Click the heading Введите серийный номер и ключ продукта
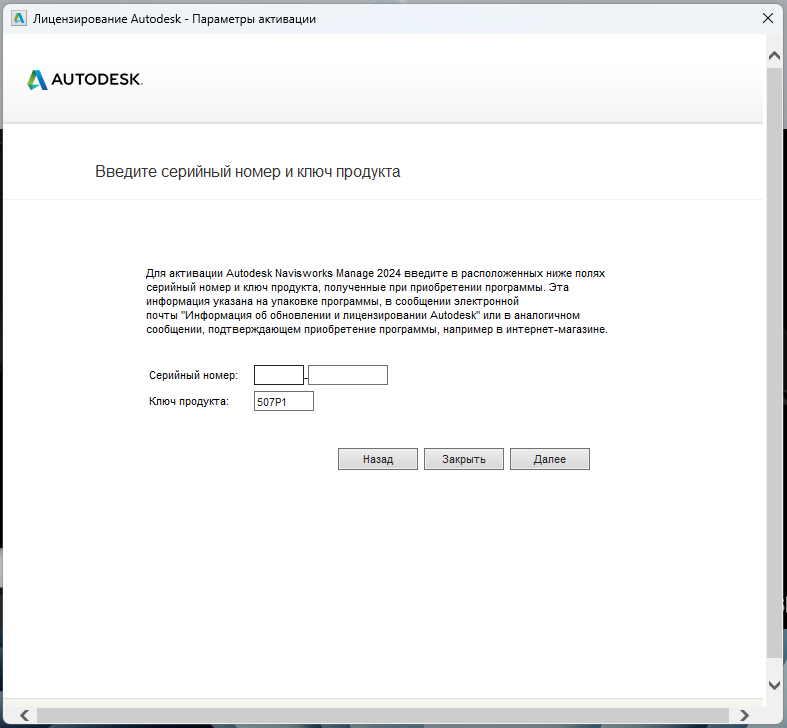The width and height of the screenshot is (787, 728). tap(247, 172)
